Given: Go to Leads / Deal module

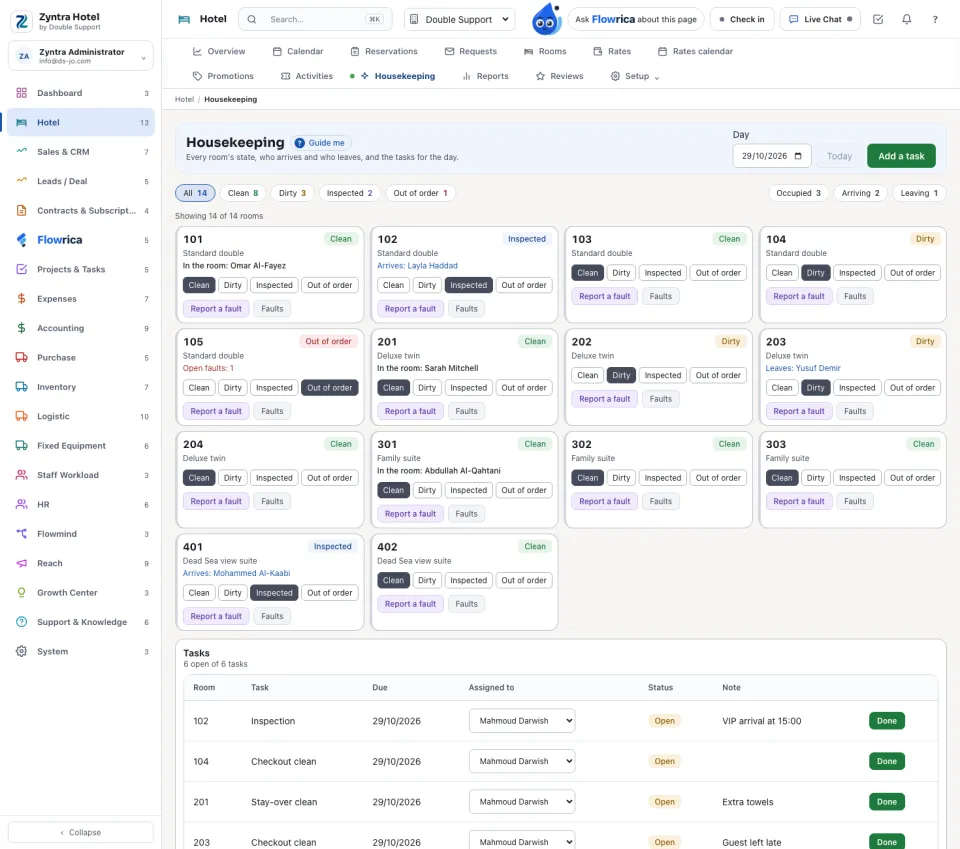Looking at the screenshot, I should (x=81, y=181).
